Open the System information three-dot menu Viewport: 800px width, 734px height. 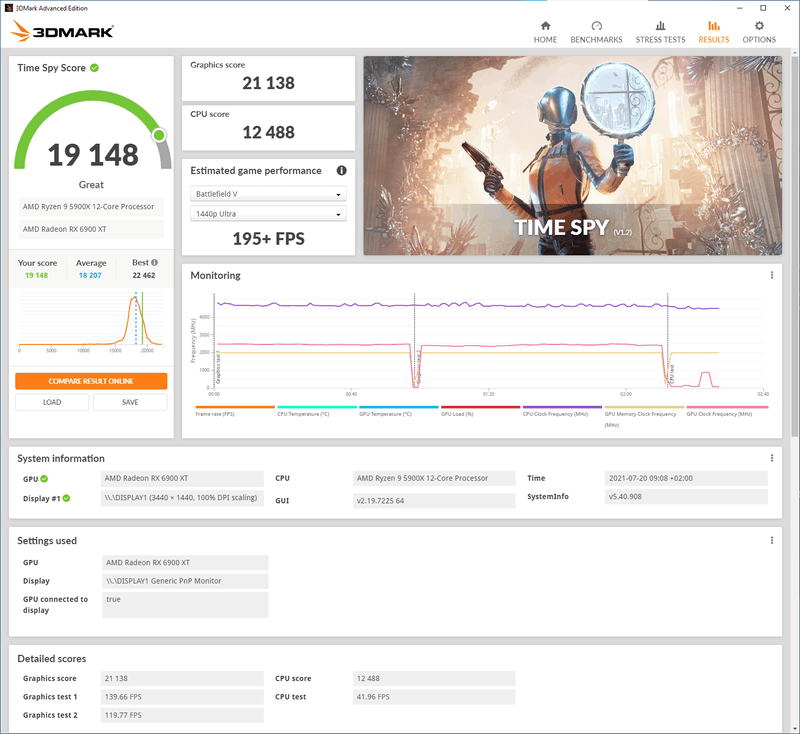[771, 459]
